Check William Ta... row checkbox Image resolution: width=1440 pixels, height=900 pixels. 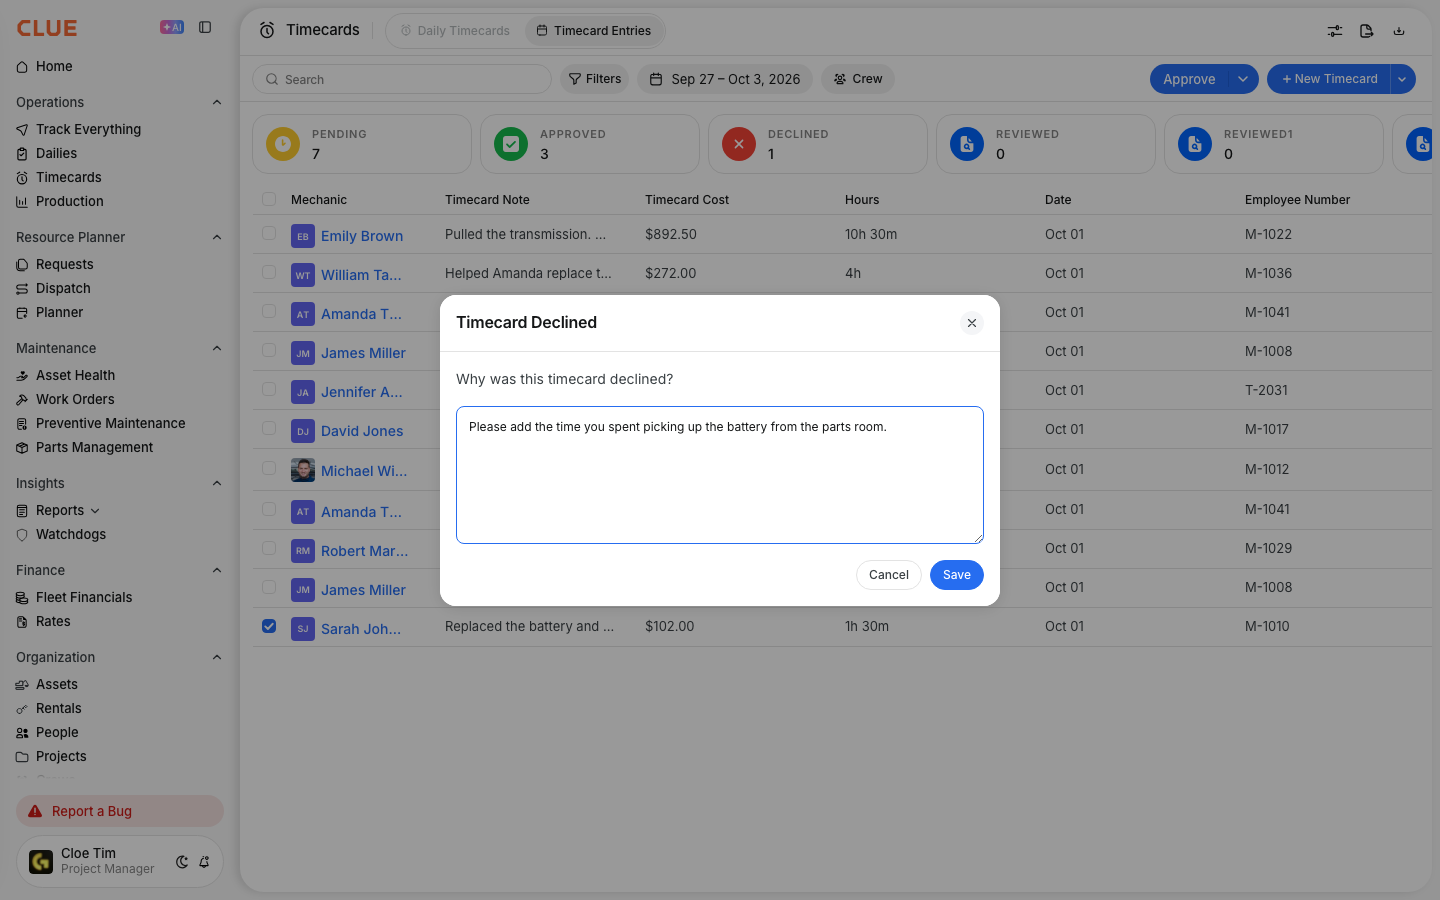pyautogui.click(x=269, y=272)
